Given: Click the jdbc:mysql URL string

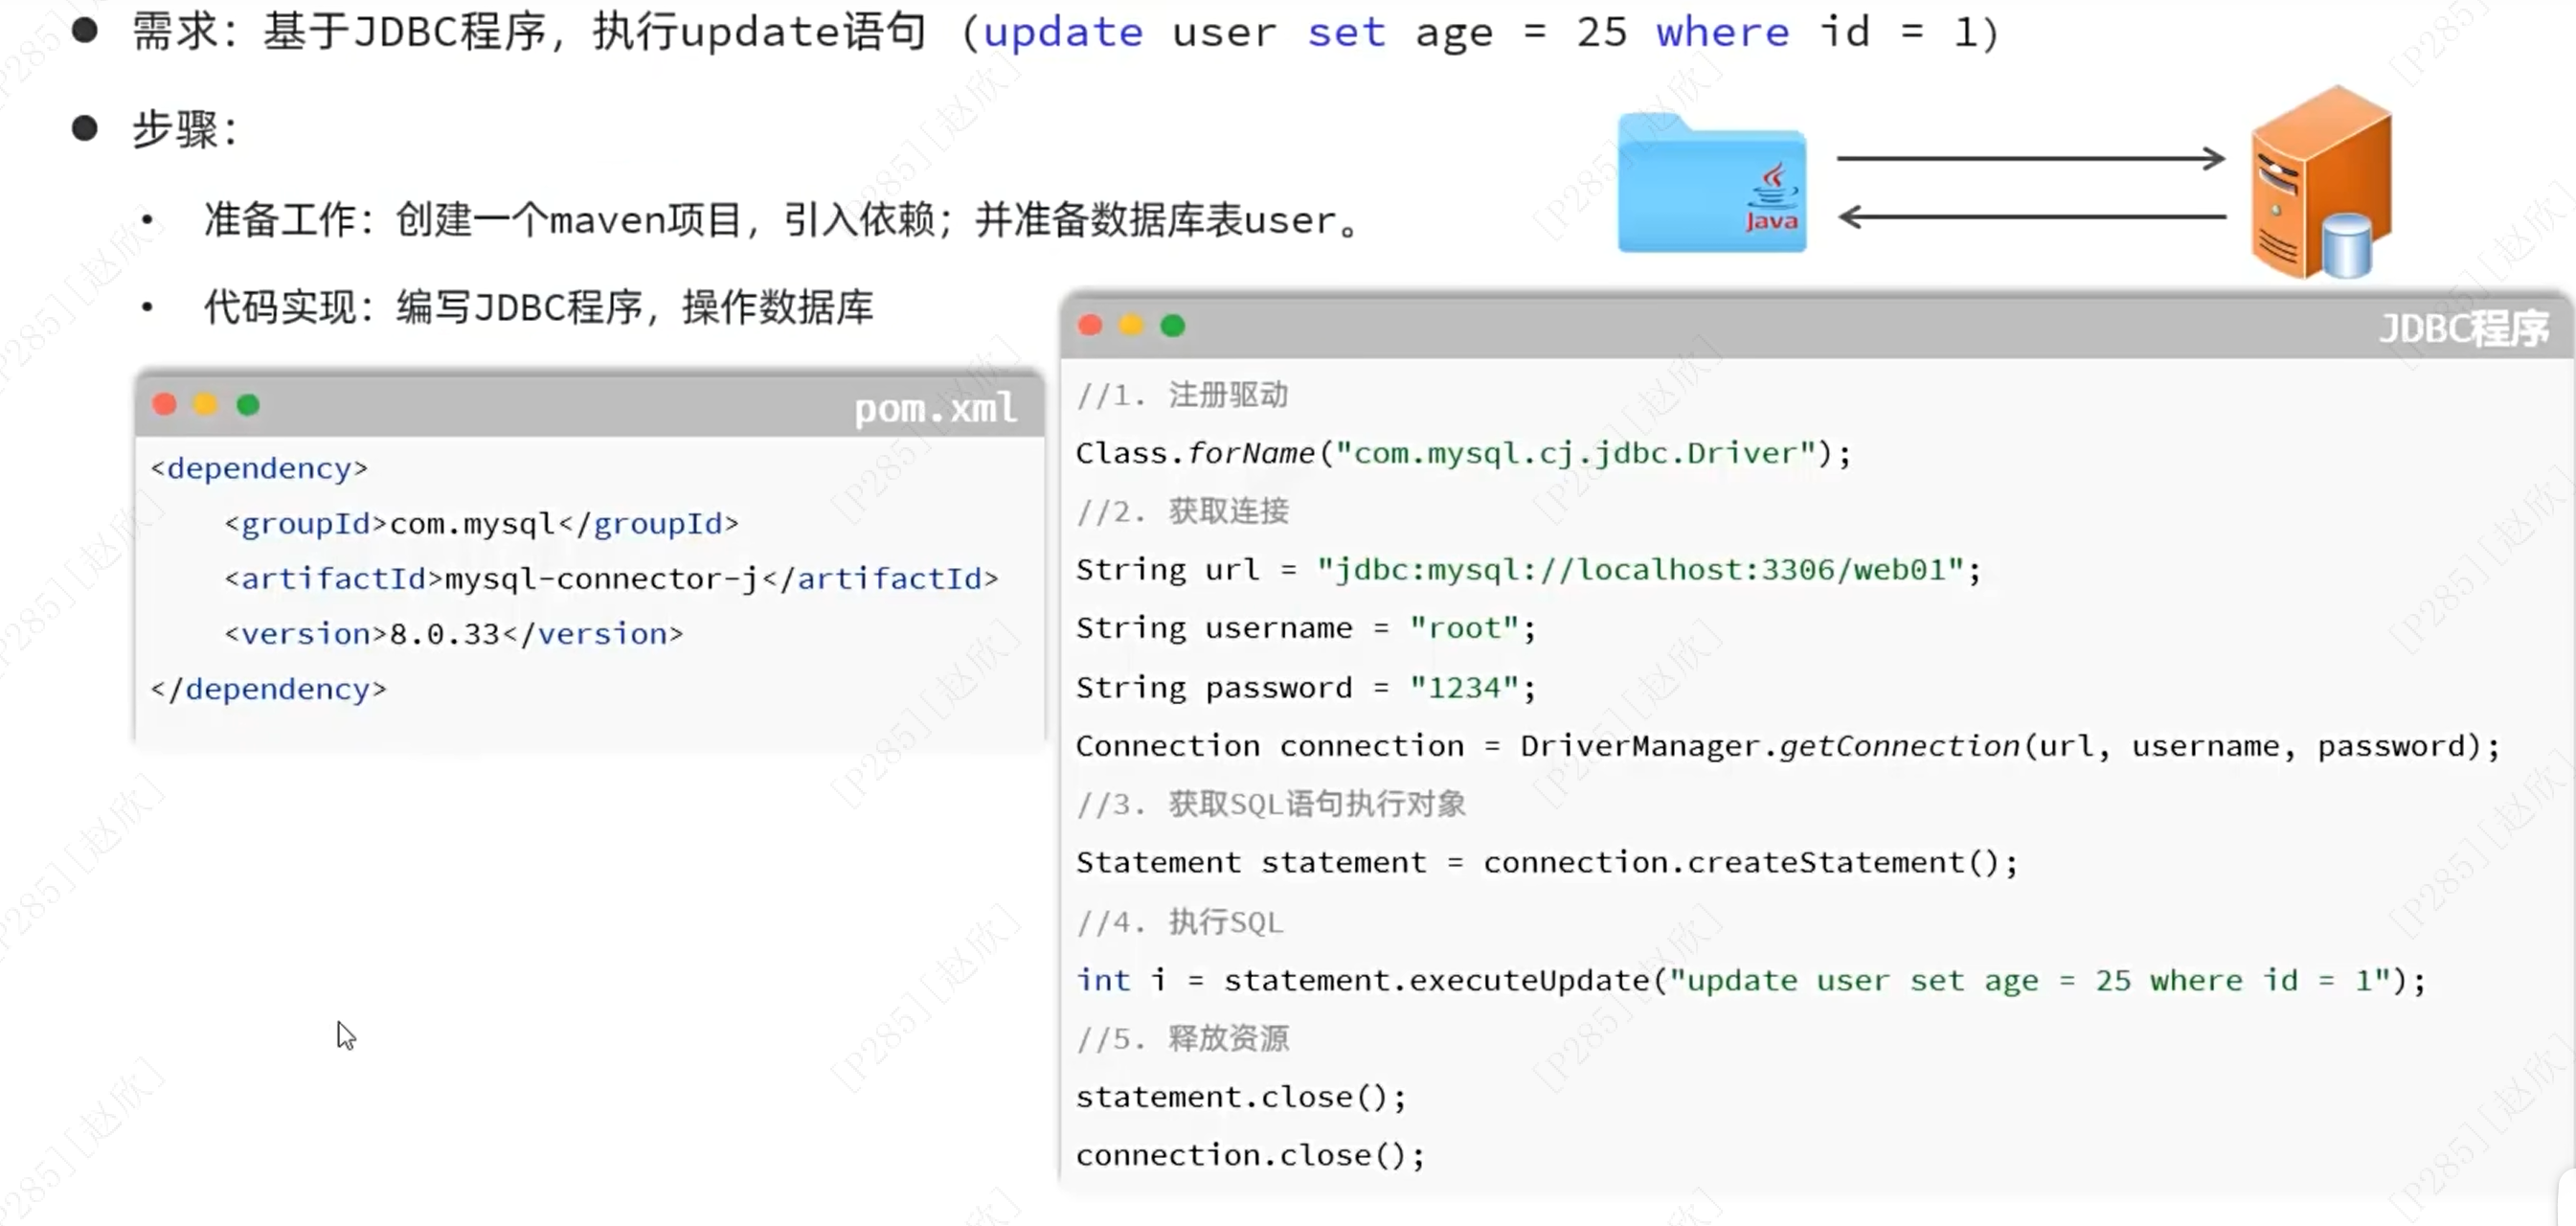Looking at the screenshot, I should [1640, 570].
